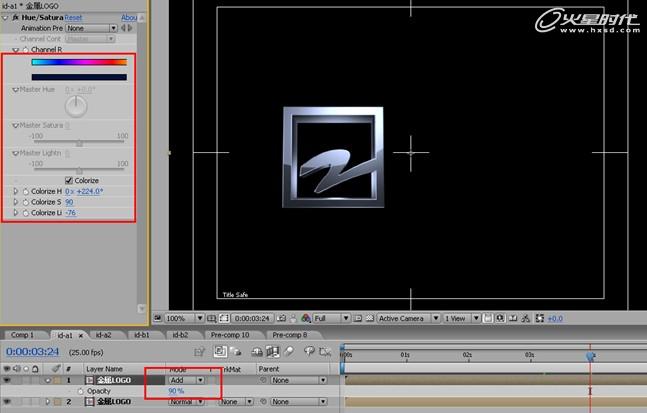Open 1 View layout dropdown
This screenshot has width=647, height=413.
coord(461,318)
